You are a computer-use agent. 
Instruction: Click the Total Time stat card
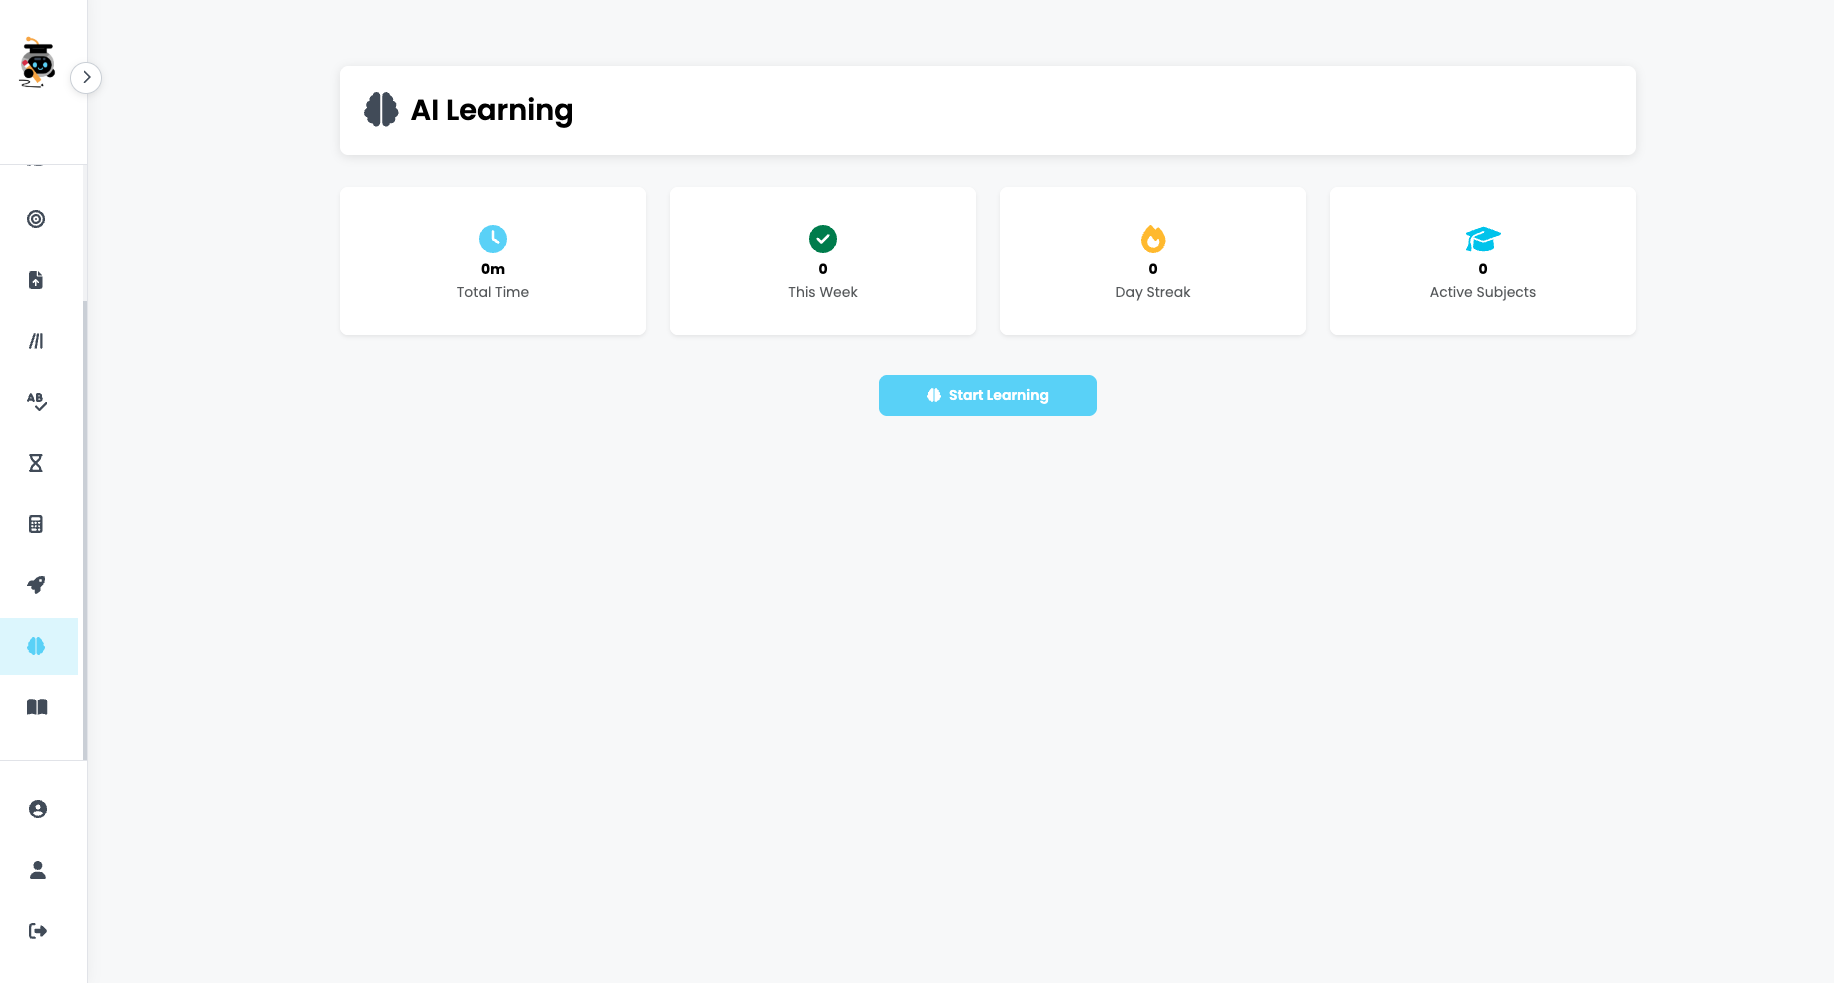click(492, 261)
